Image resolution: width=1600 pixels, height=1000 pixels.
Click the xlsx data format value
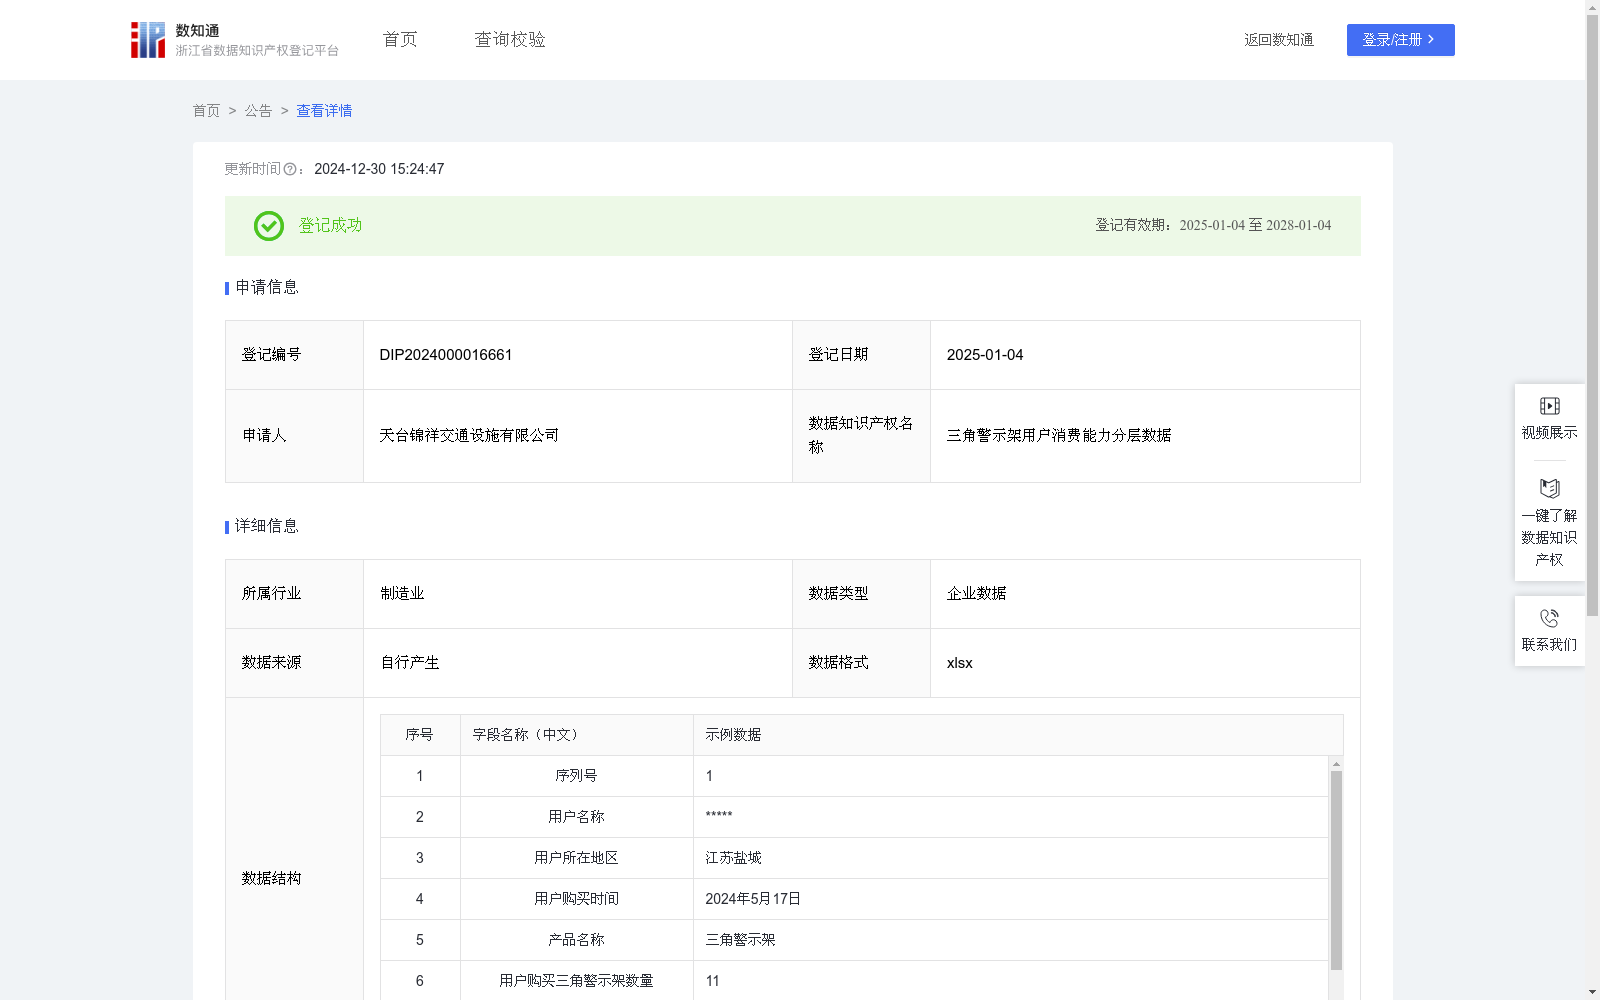[959, 663]
